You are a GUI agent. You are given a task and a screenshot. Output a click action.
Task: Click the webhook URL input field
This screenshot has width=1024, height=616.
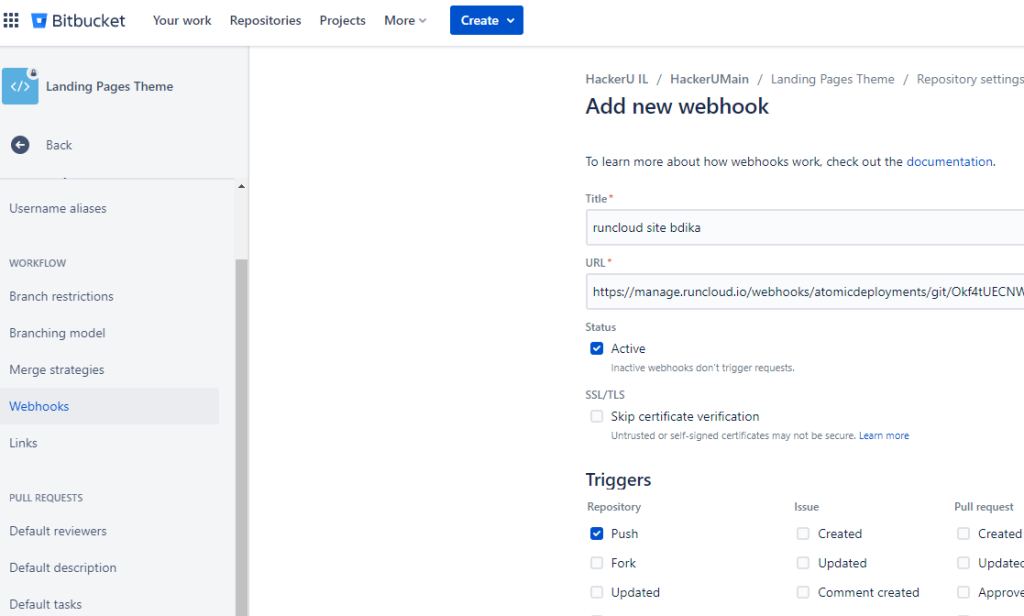click(x=800, y=292)
